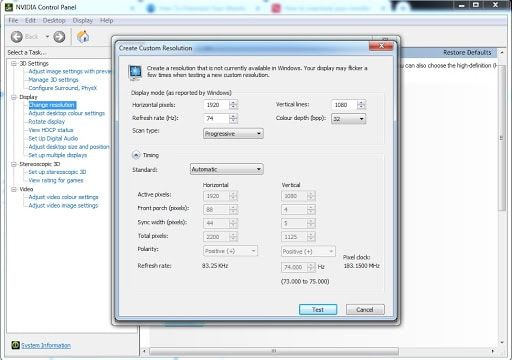The height and width of the screenshot is (360, 512).
Task: Click the Forward arrow toolbar icon
Action: tap(59, 37)
